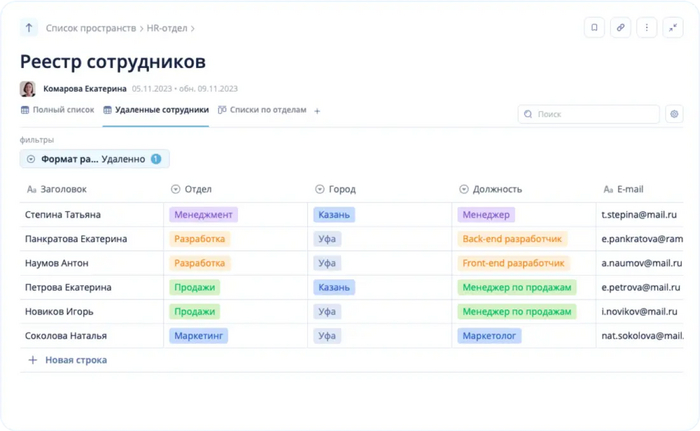Click dropdown icon in Формат работы filter
The width and height of the screenshot is (700, 431).
31,159
